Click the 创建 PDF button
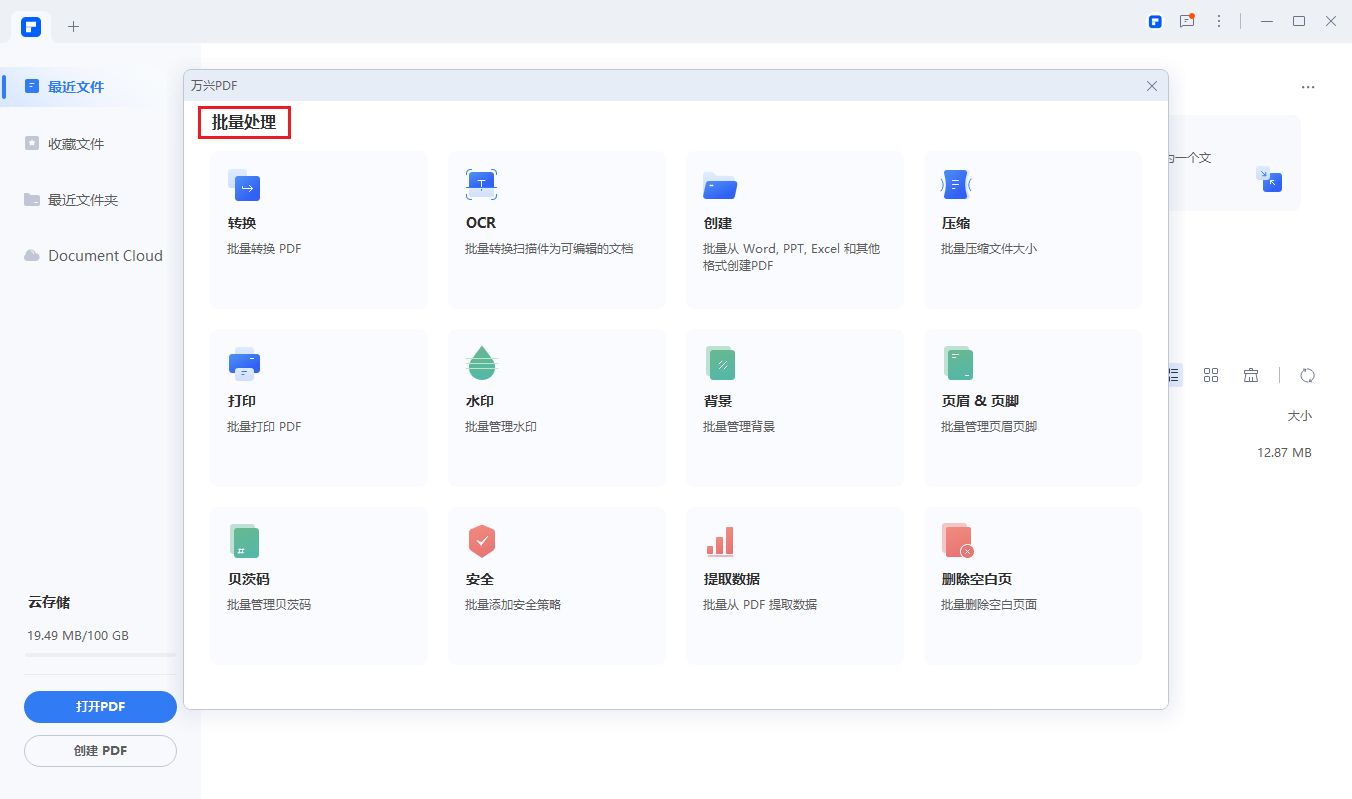1352x799 pixels. (x=100, y=751)
